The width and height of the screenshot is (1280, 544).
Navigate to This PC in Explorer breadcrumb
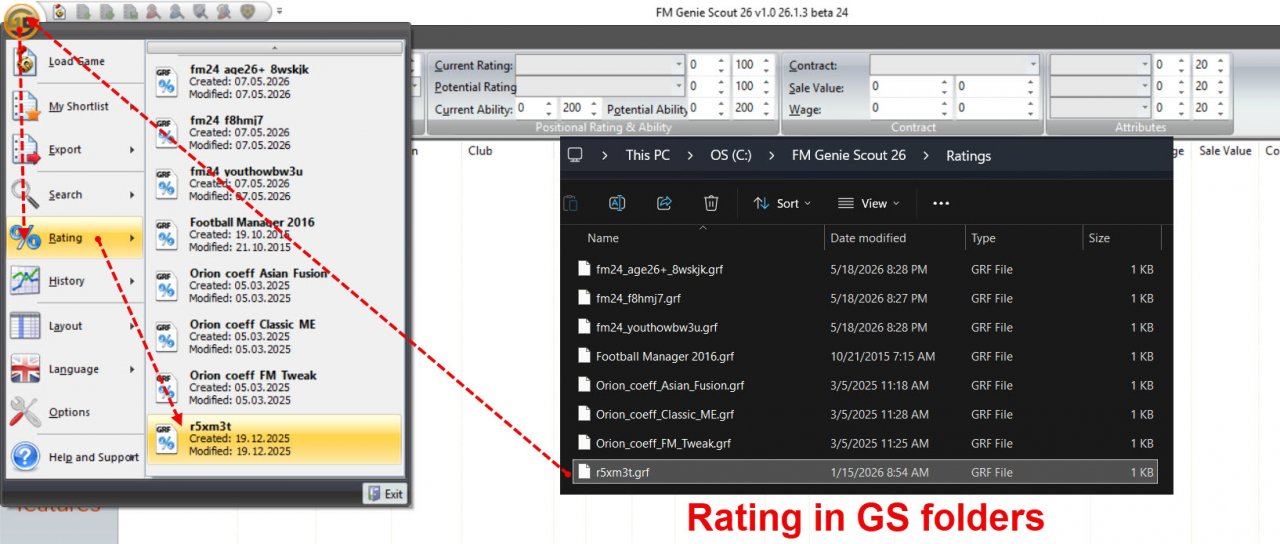[x=648, y=156]
